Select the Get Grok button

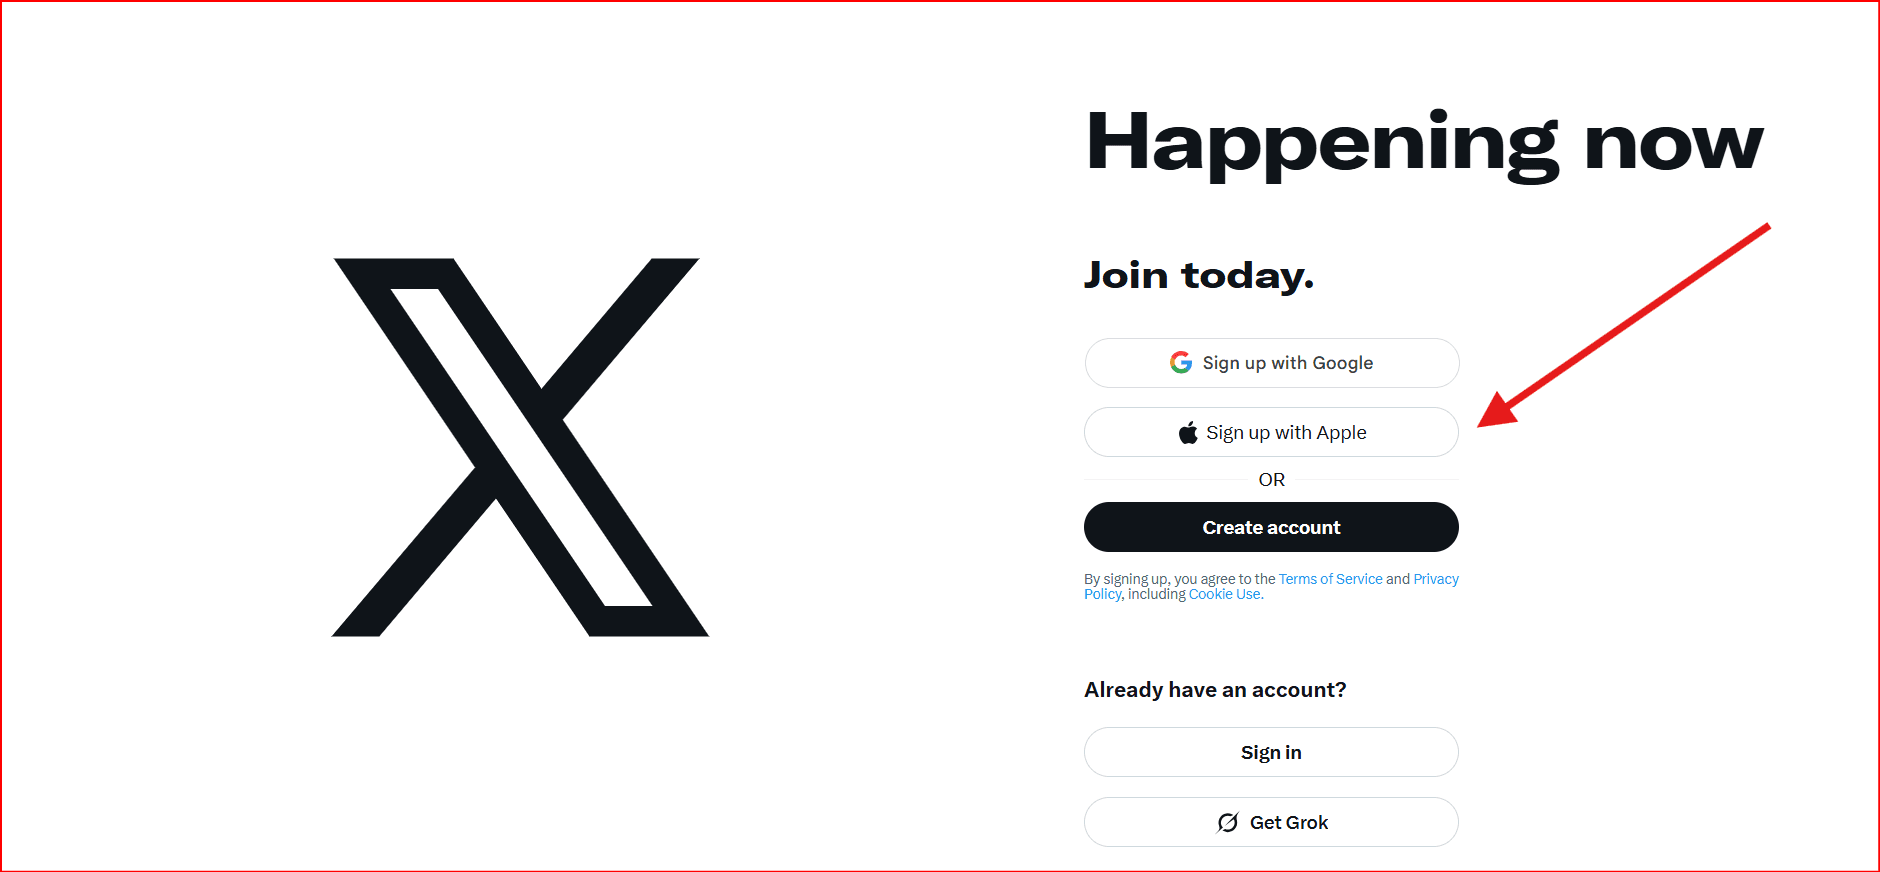1272,822
